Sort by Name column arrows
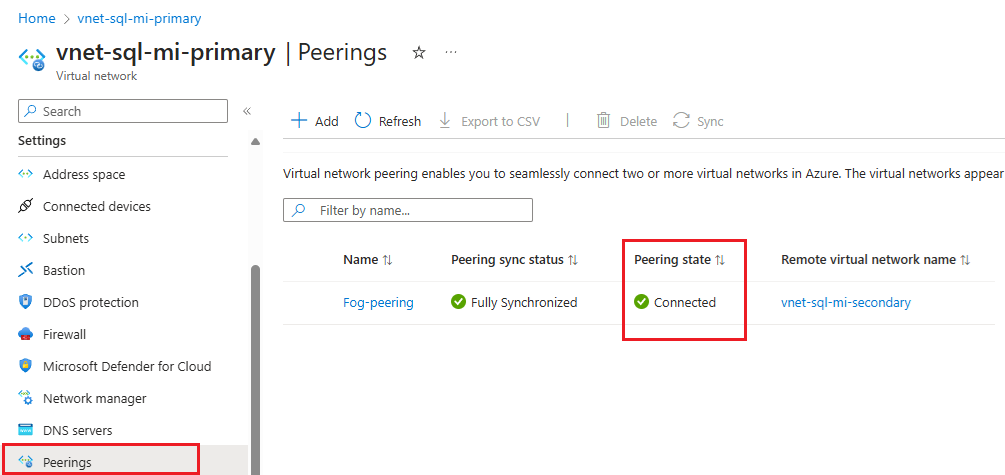 387,260
